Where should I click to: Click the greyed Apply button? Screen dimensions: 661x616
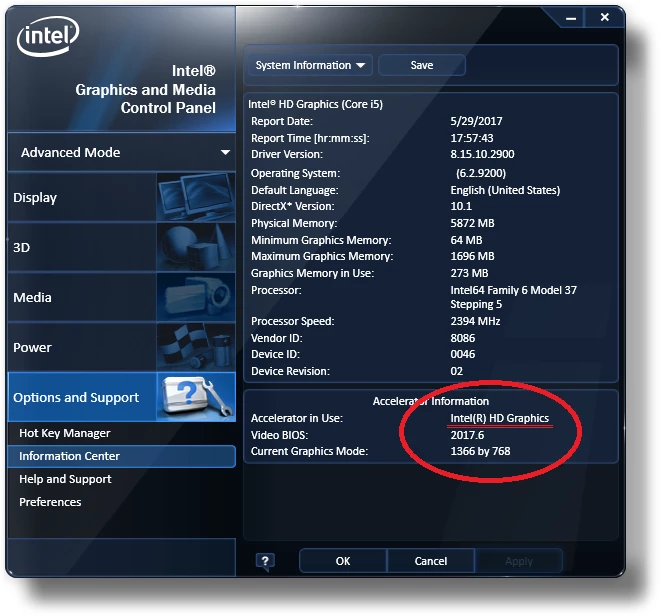click(x=519, y=561)
